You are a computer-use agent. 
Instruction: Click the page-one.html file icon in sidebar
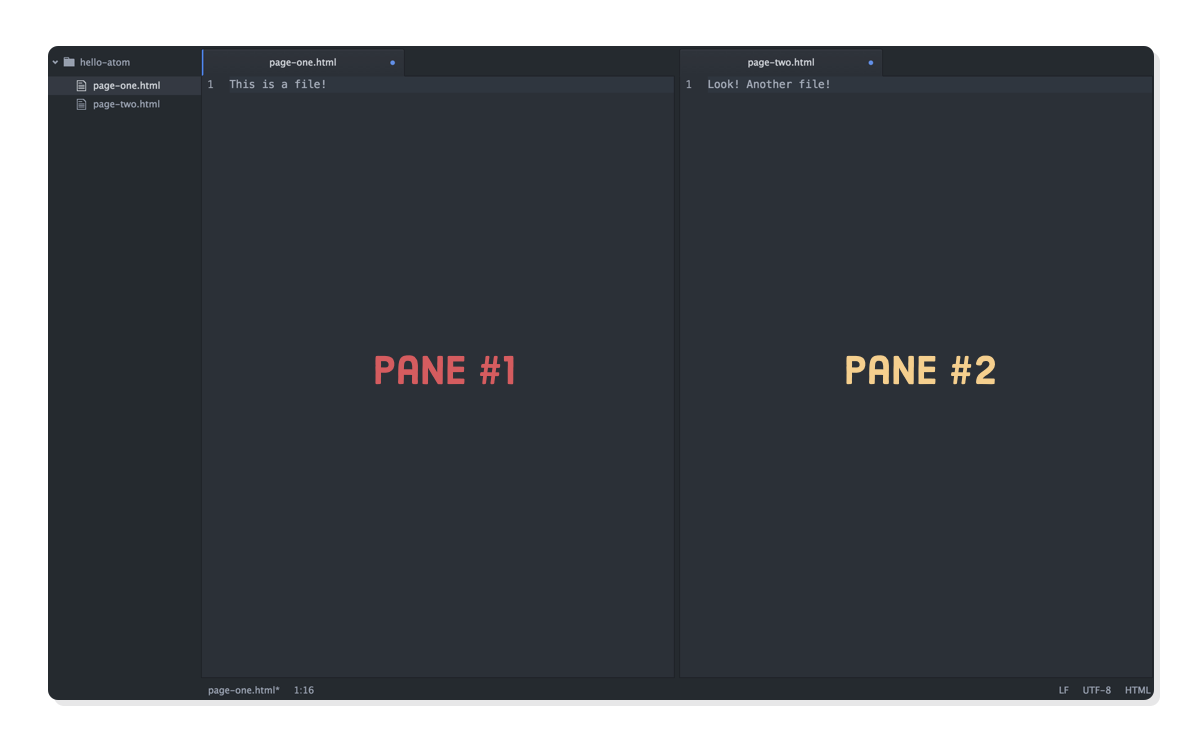tap(81, 85)
